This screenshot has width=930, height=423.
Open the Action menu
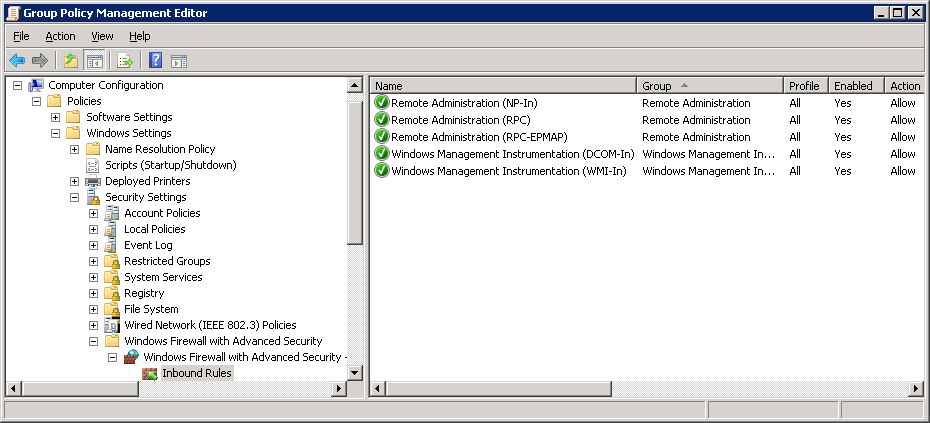coord(60,36)
